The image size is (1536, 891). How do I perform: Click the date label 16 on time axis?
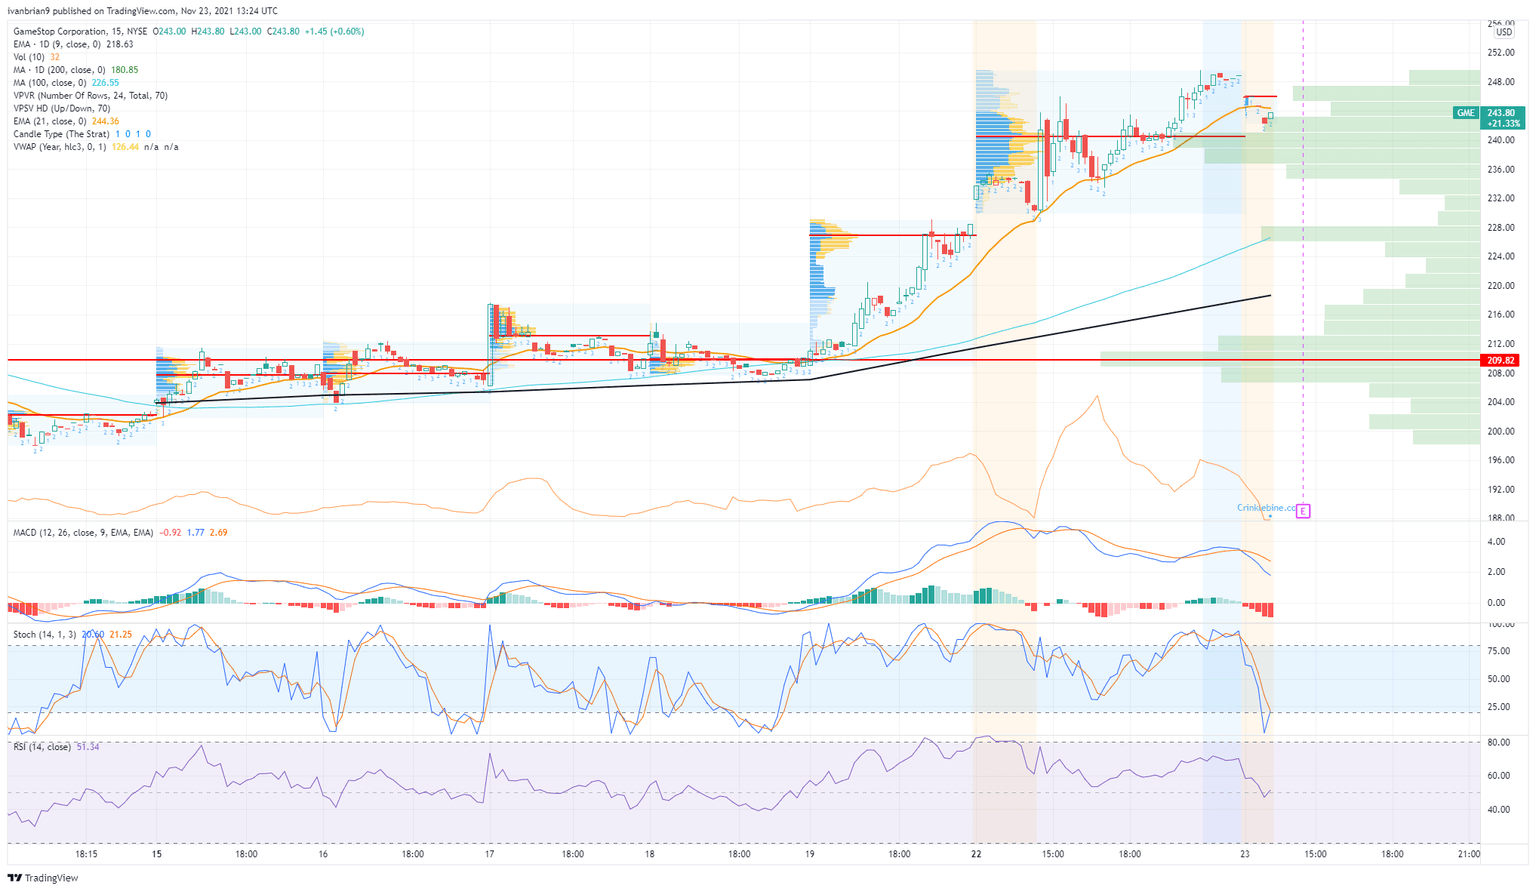pos(323,855)
